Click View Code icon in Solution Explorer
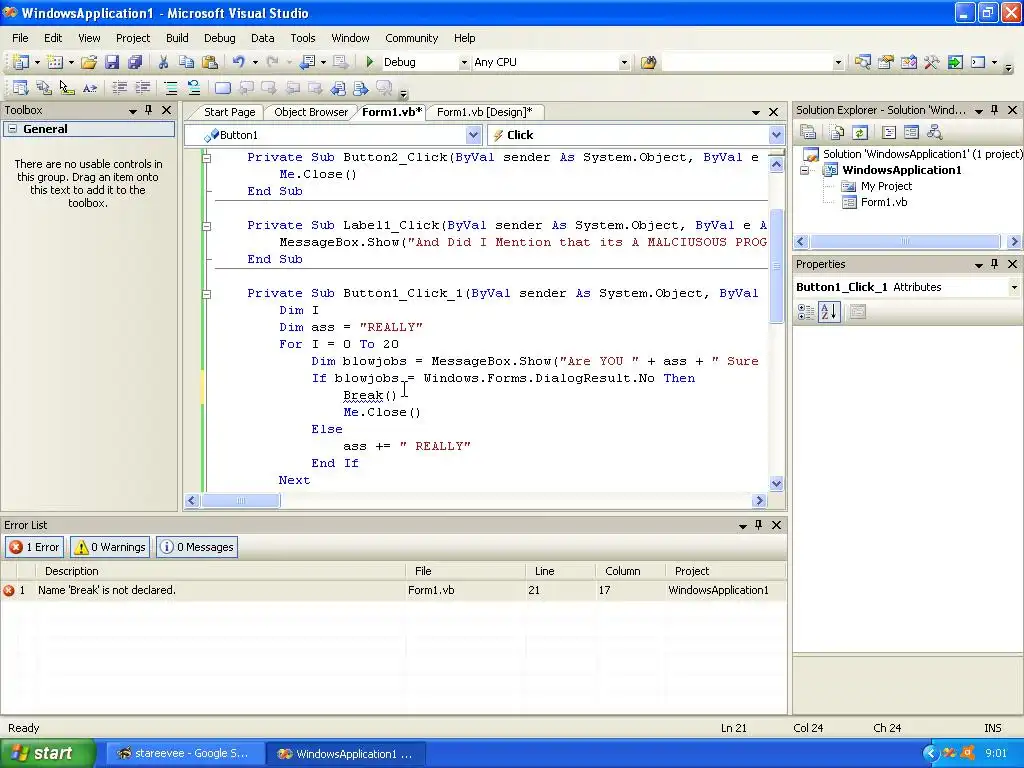The image size is (1024, 768). tap(888, 133)
